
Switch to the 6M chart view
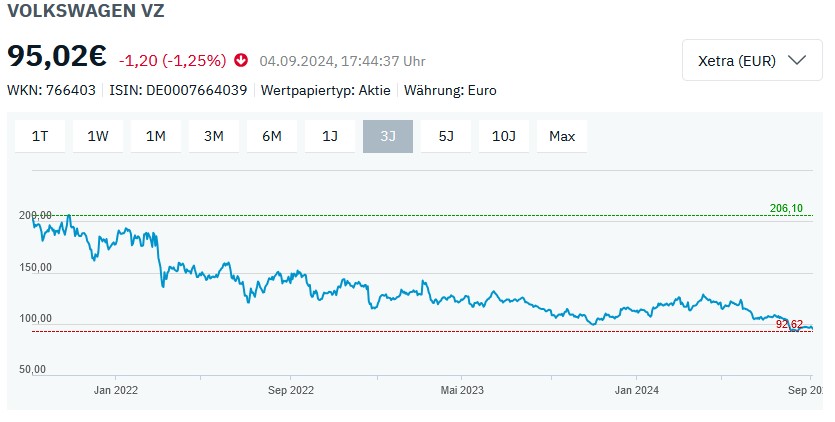point(272,136)
